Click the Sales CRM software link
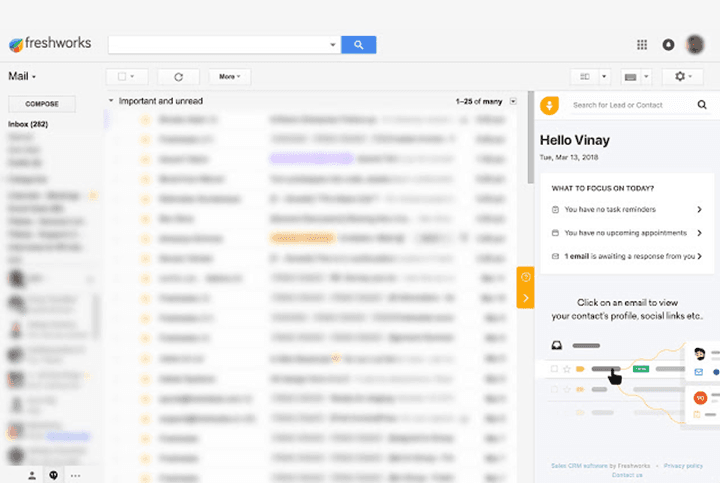The image size is (720, 483). click(579, 466)
